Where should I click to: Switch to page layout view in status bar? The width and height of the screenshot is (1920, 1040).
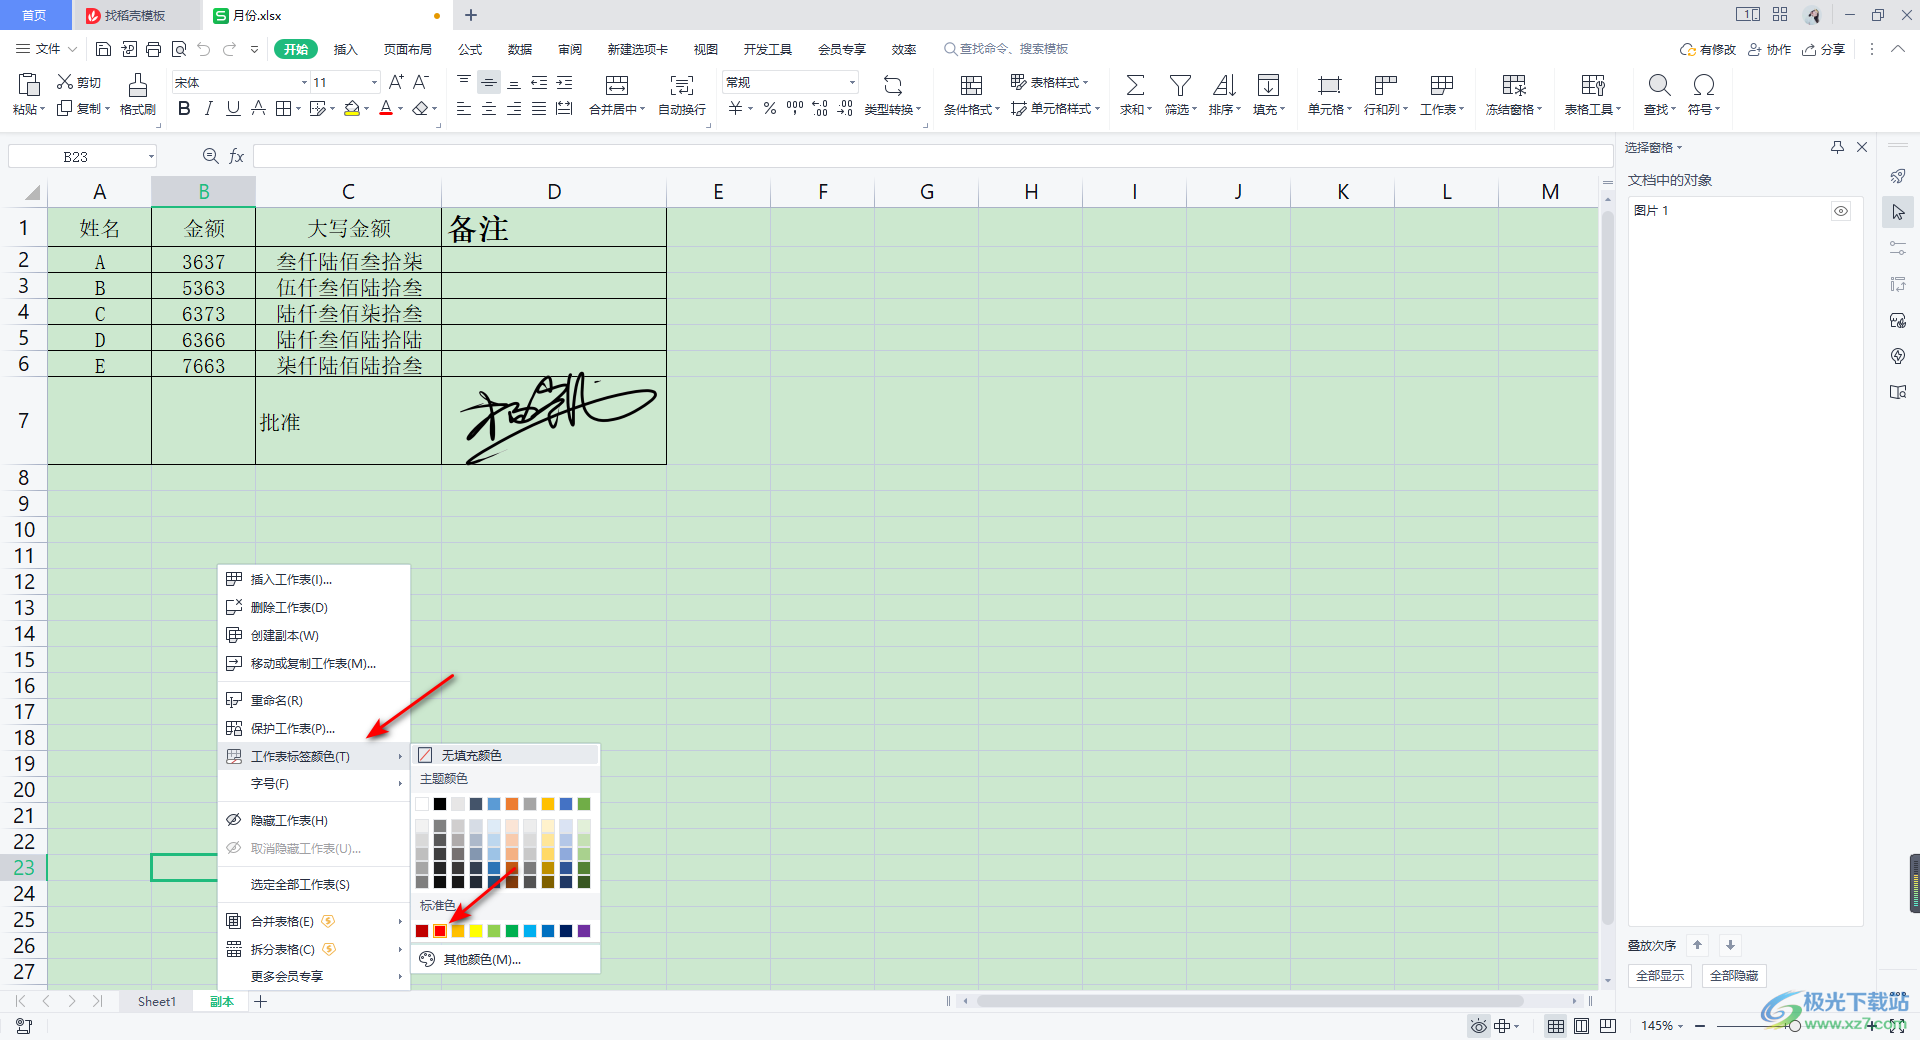click(x=1582, y=1026)
